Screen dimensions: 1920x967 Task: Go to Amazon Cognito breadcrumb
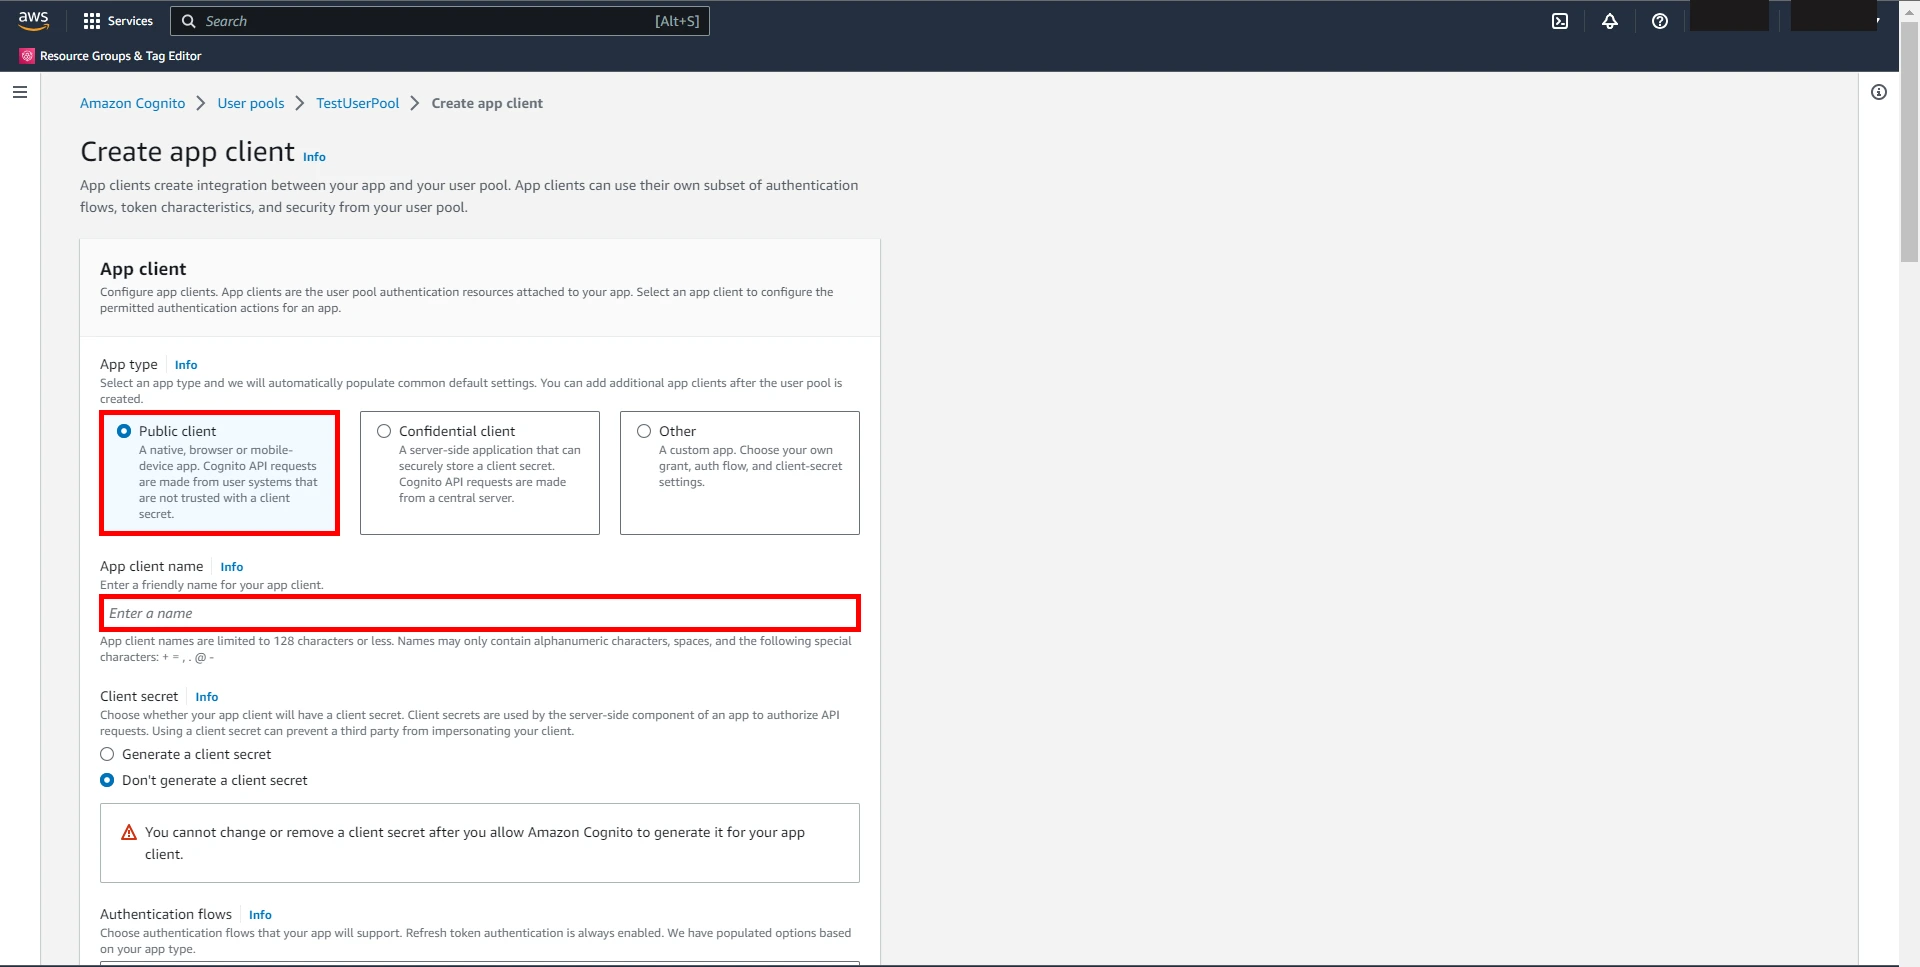(132, 103)
